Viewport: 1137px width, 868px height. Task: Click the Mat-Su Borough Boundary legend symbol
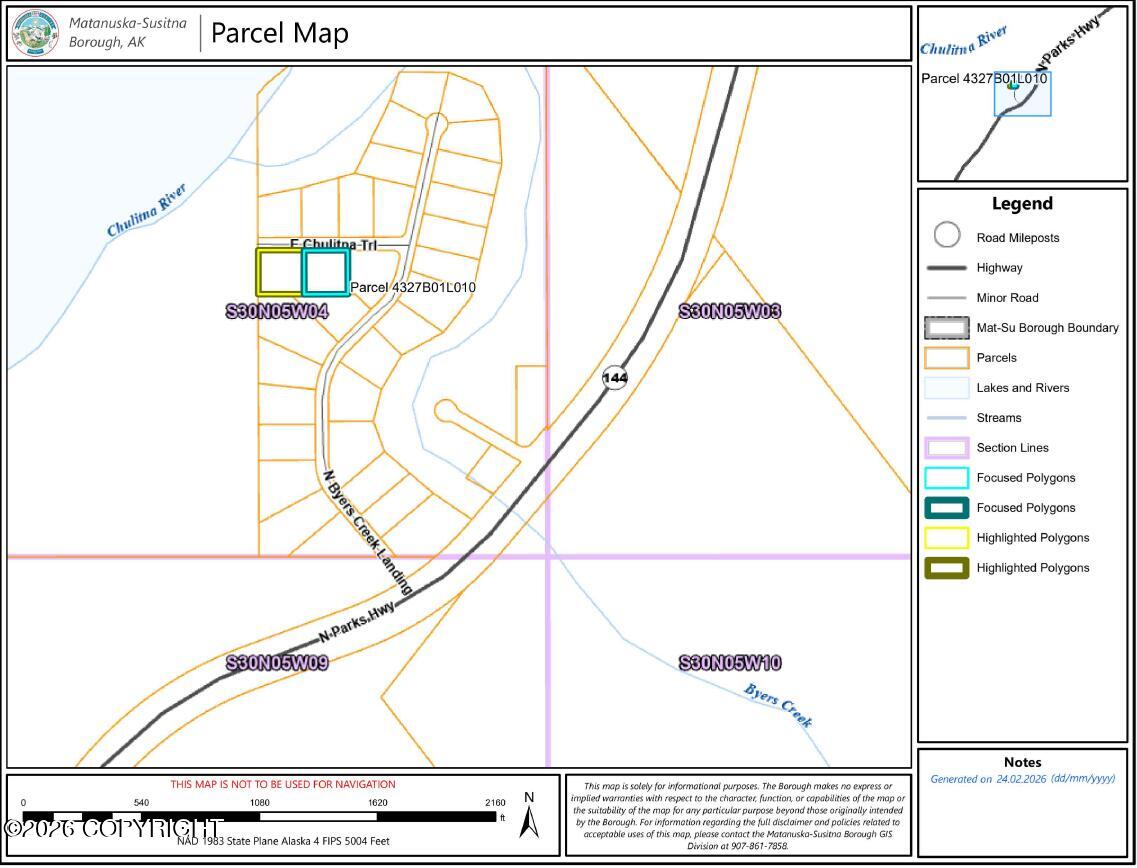click(x=946, y=328)
